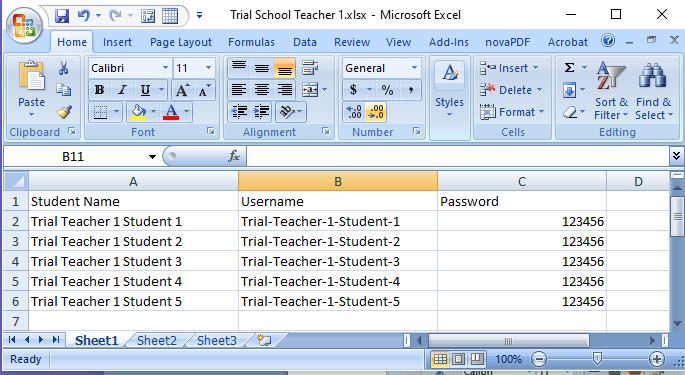Select all cells with corner button
This screenshot has width=685, height=375.
tap(16, 181)
